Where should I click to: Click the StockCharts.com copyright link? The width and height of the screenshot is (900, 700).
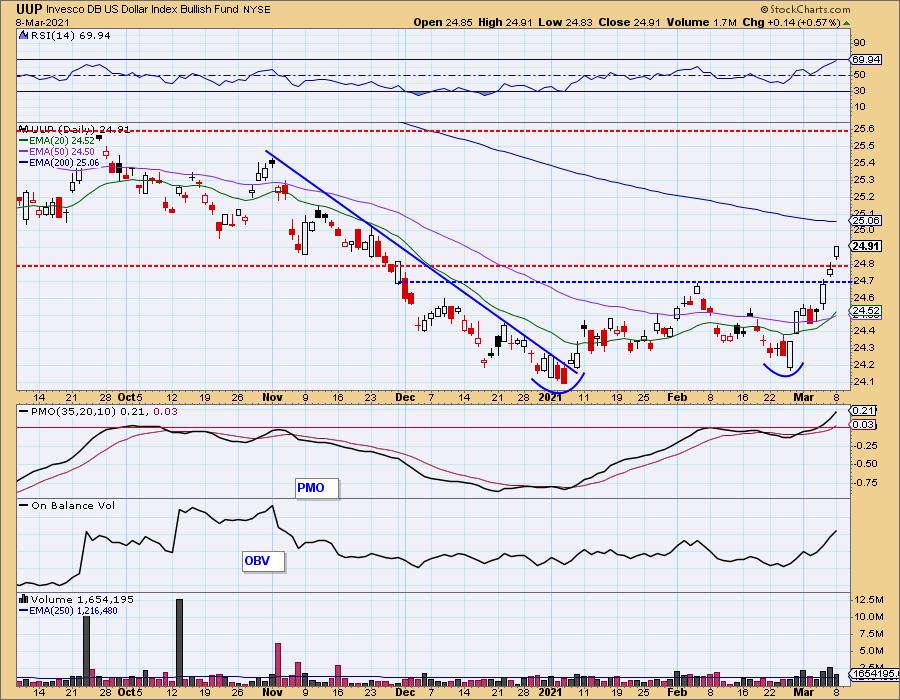point(805,9)
